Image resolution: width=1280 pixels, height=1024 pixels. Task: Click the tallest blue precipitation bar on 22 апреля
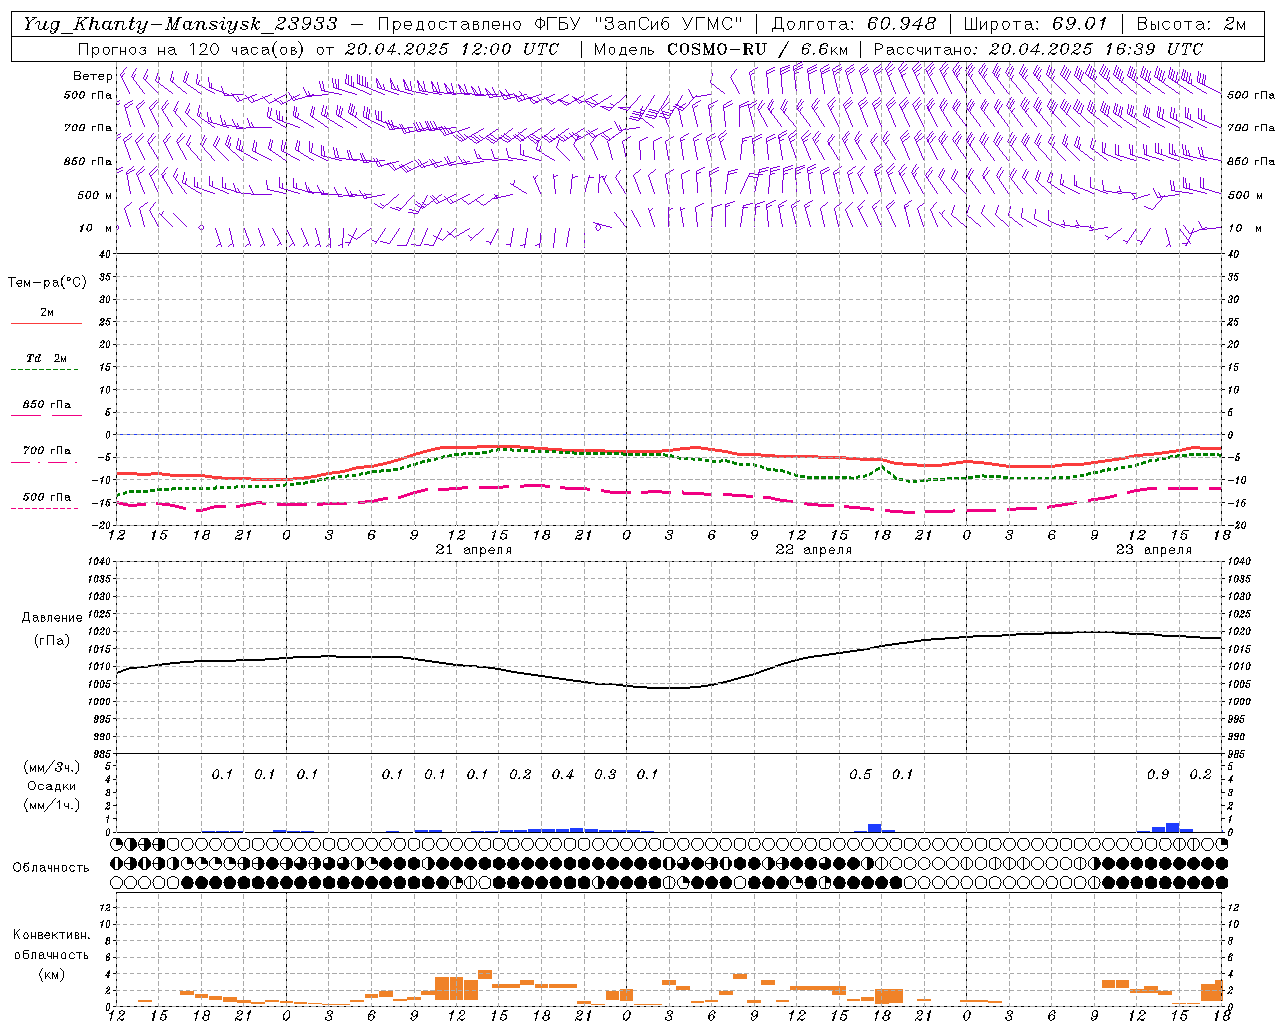[874, 828]
